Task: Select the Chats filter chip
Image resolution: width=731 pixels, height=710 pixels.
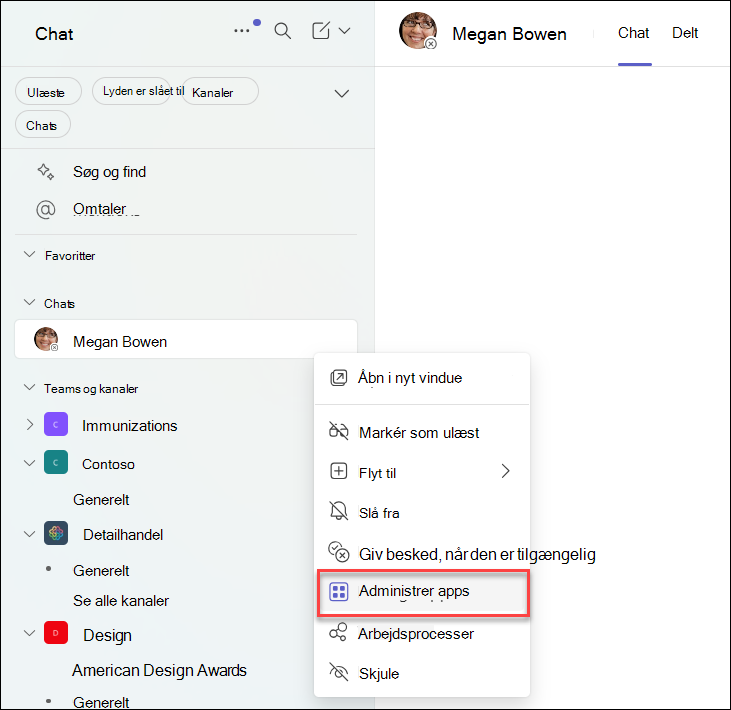Action: point(43,125)
